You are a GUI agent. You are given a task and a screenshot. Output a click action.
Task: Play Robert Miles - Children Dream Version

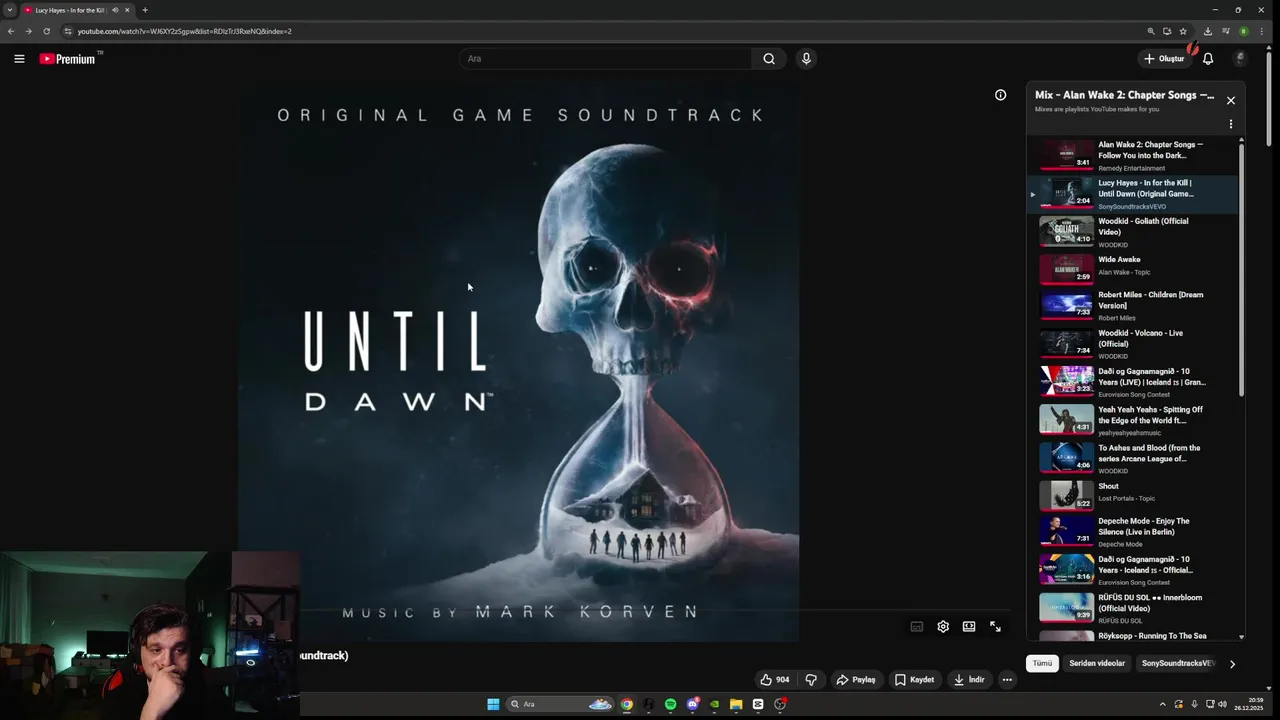coord(1134,306)
